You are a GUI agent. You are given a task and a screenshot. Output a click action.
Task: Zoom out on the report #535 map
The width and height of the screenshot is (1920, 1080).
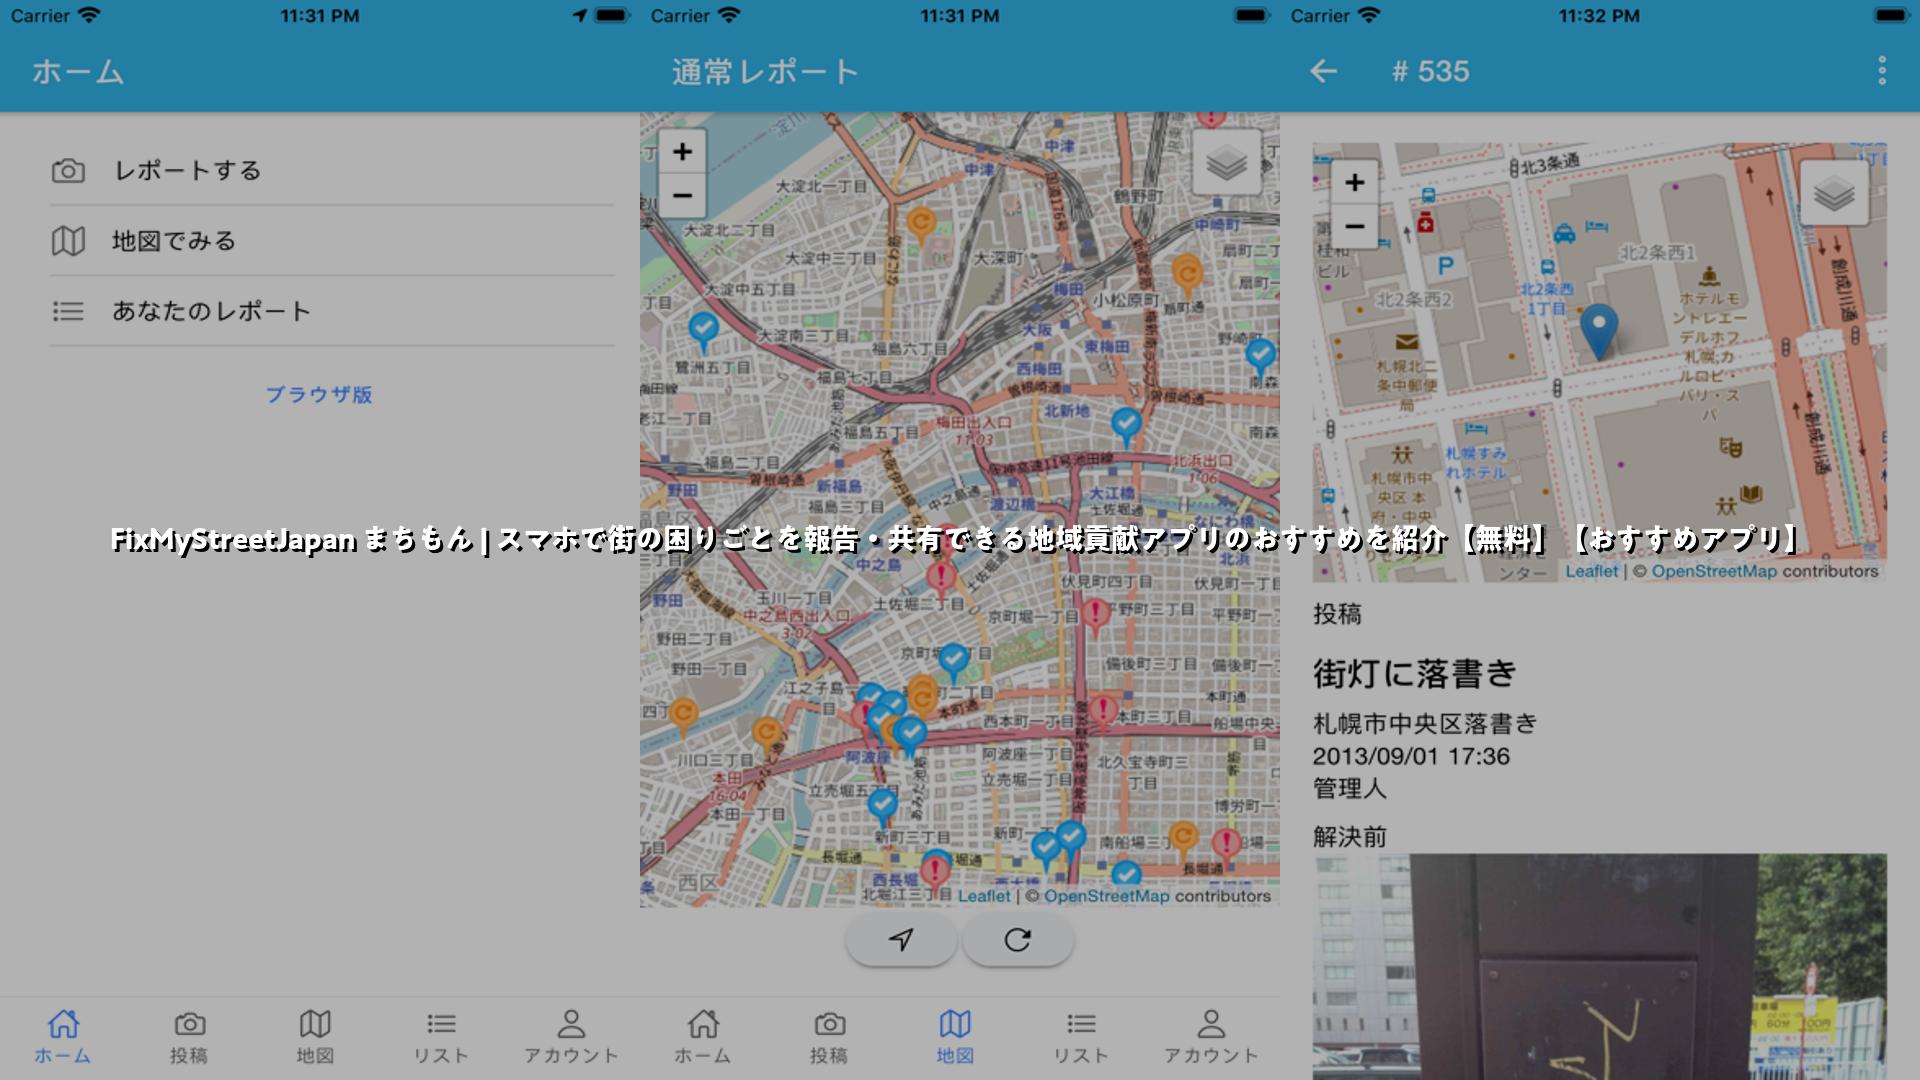[x=1355, y=226]
